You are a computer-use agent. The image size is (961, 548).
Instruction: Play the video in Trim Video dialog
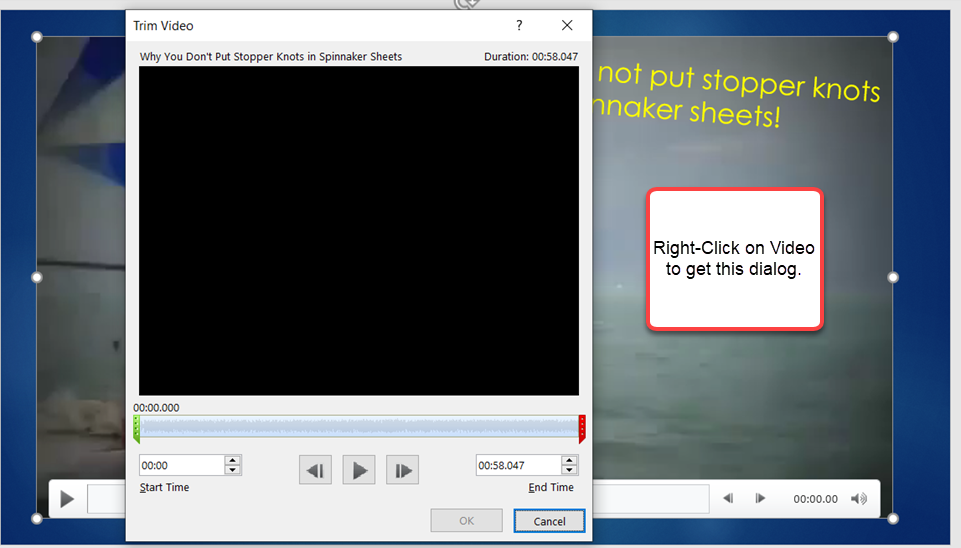point(359,470)
